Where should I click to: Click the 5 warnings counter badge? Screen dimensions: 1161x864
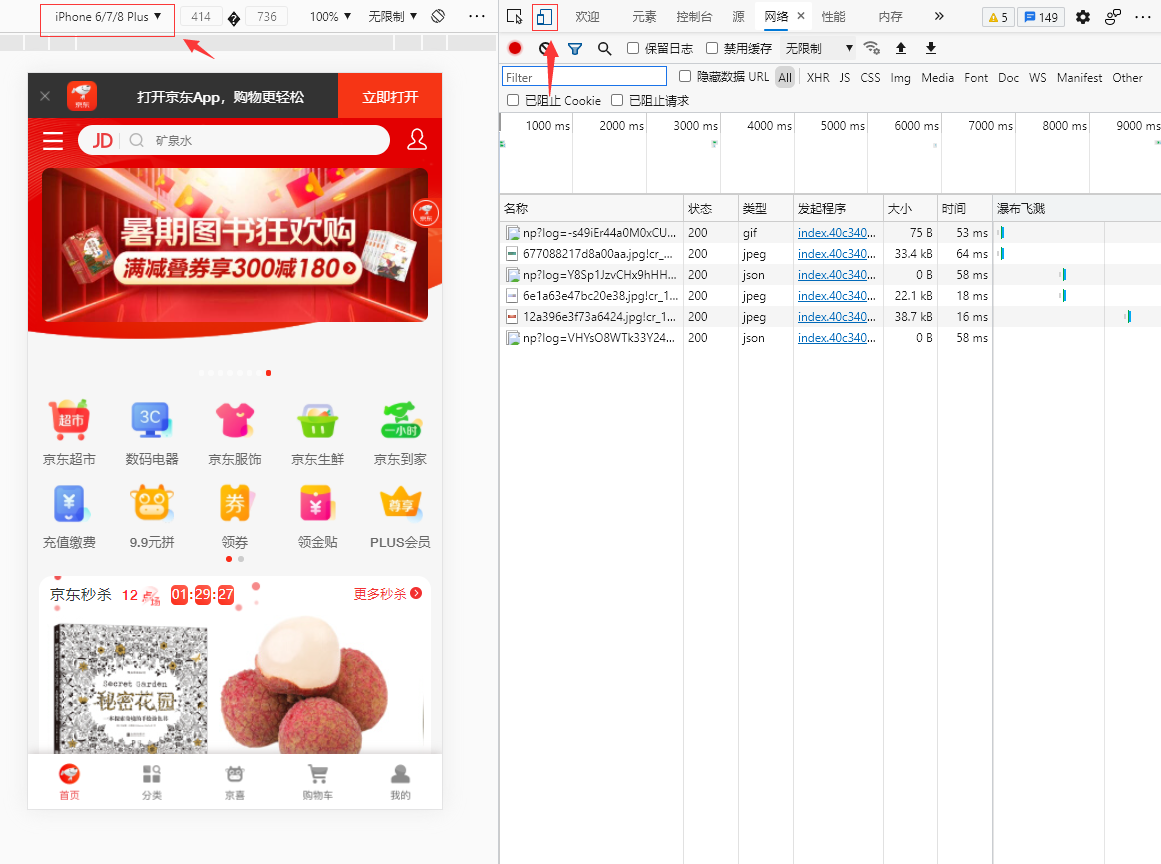(998, 17)
